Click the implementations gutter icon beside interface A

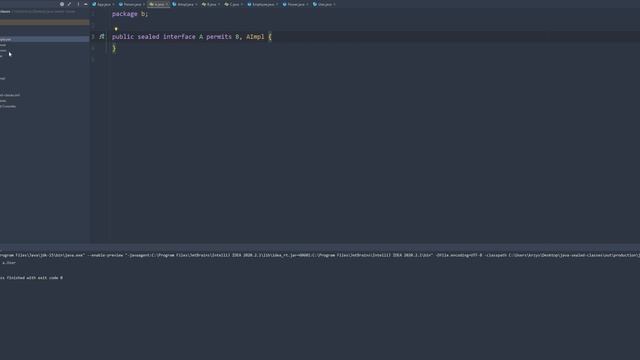[102, 37]
